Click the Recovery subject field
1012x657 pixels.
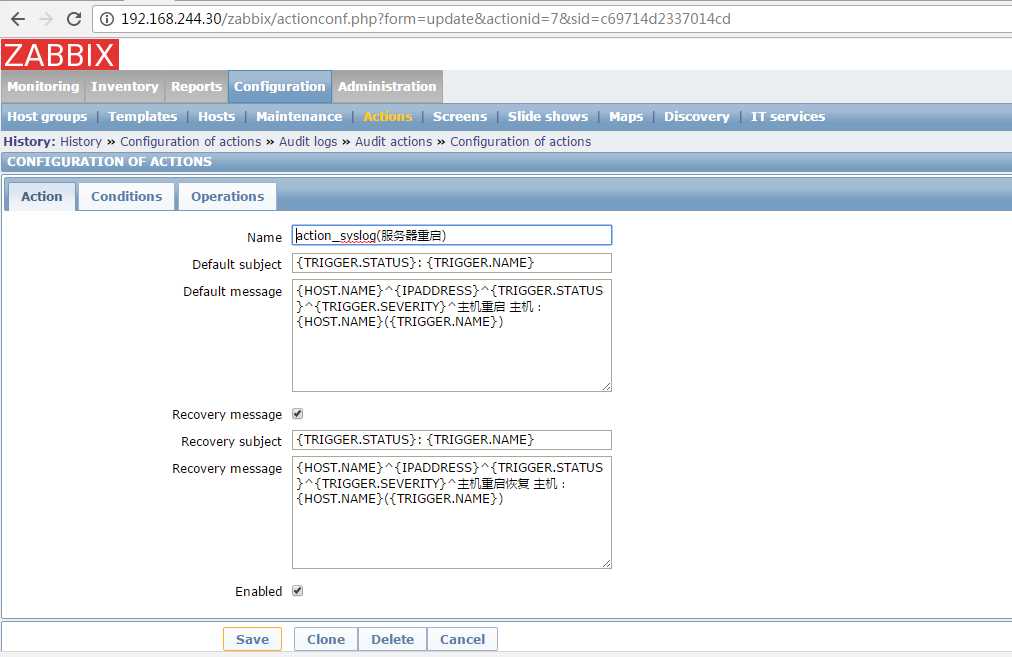[452, 440]
